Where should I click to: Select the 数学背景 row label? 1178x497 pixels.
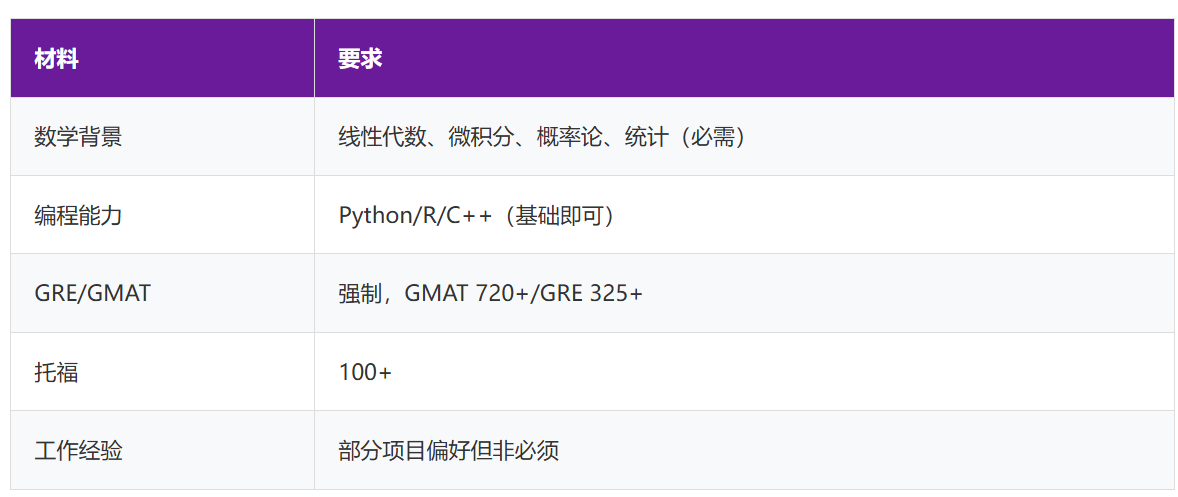pyautogui.click(x=78, y=137)
